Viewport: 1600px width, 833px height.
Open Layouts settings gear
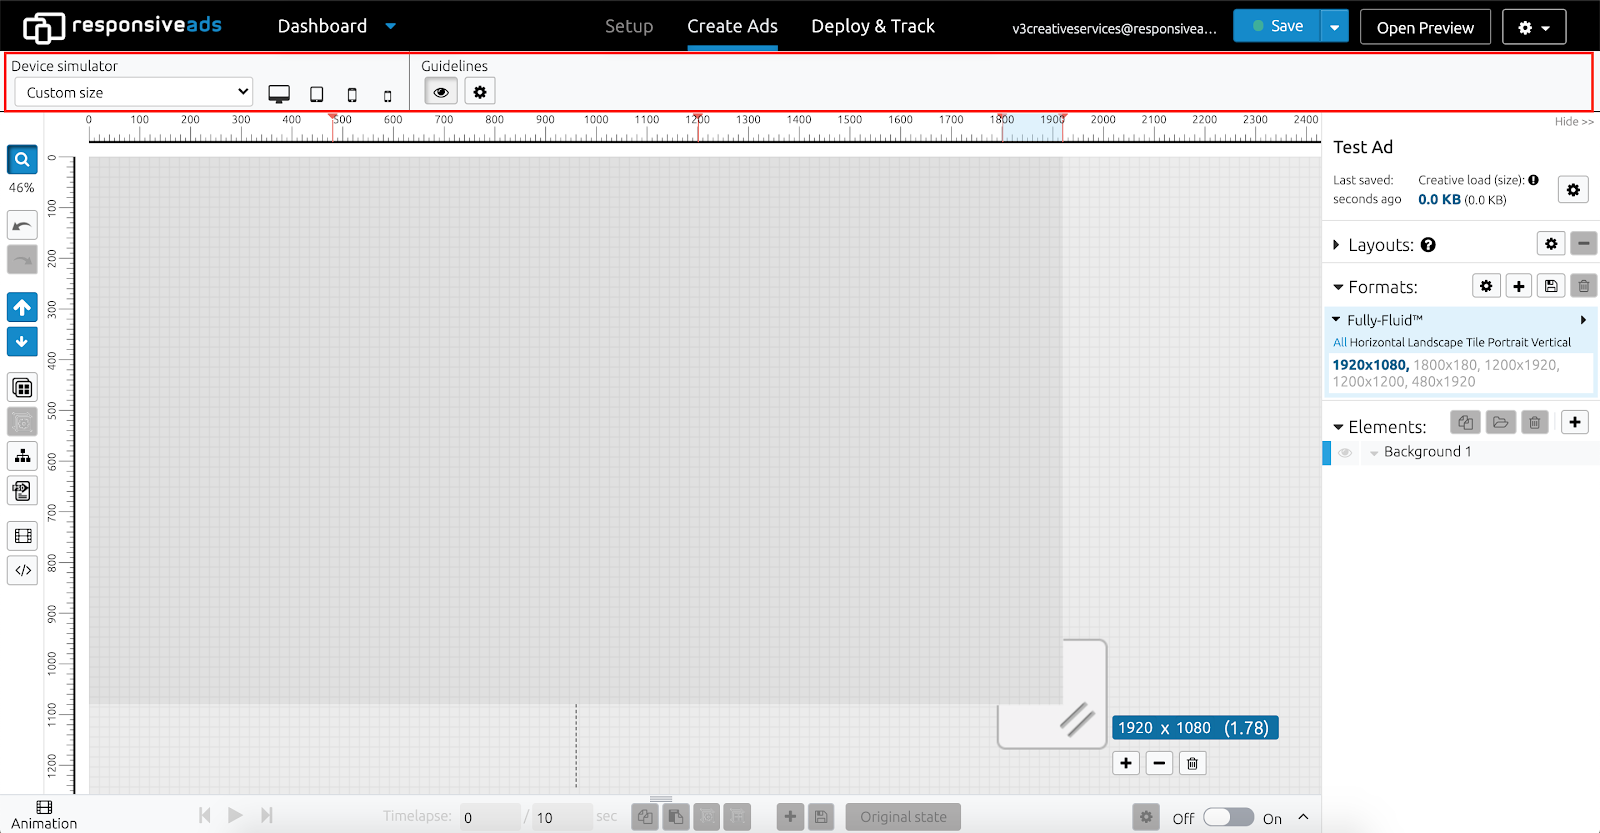click(1551, 244)
